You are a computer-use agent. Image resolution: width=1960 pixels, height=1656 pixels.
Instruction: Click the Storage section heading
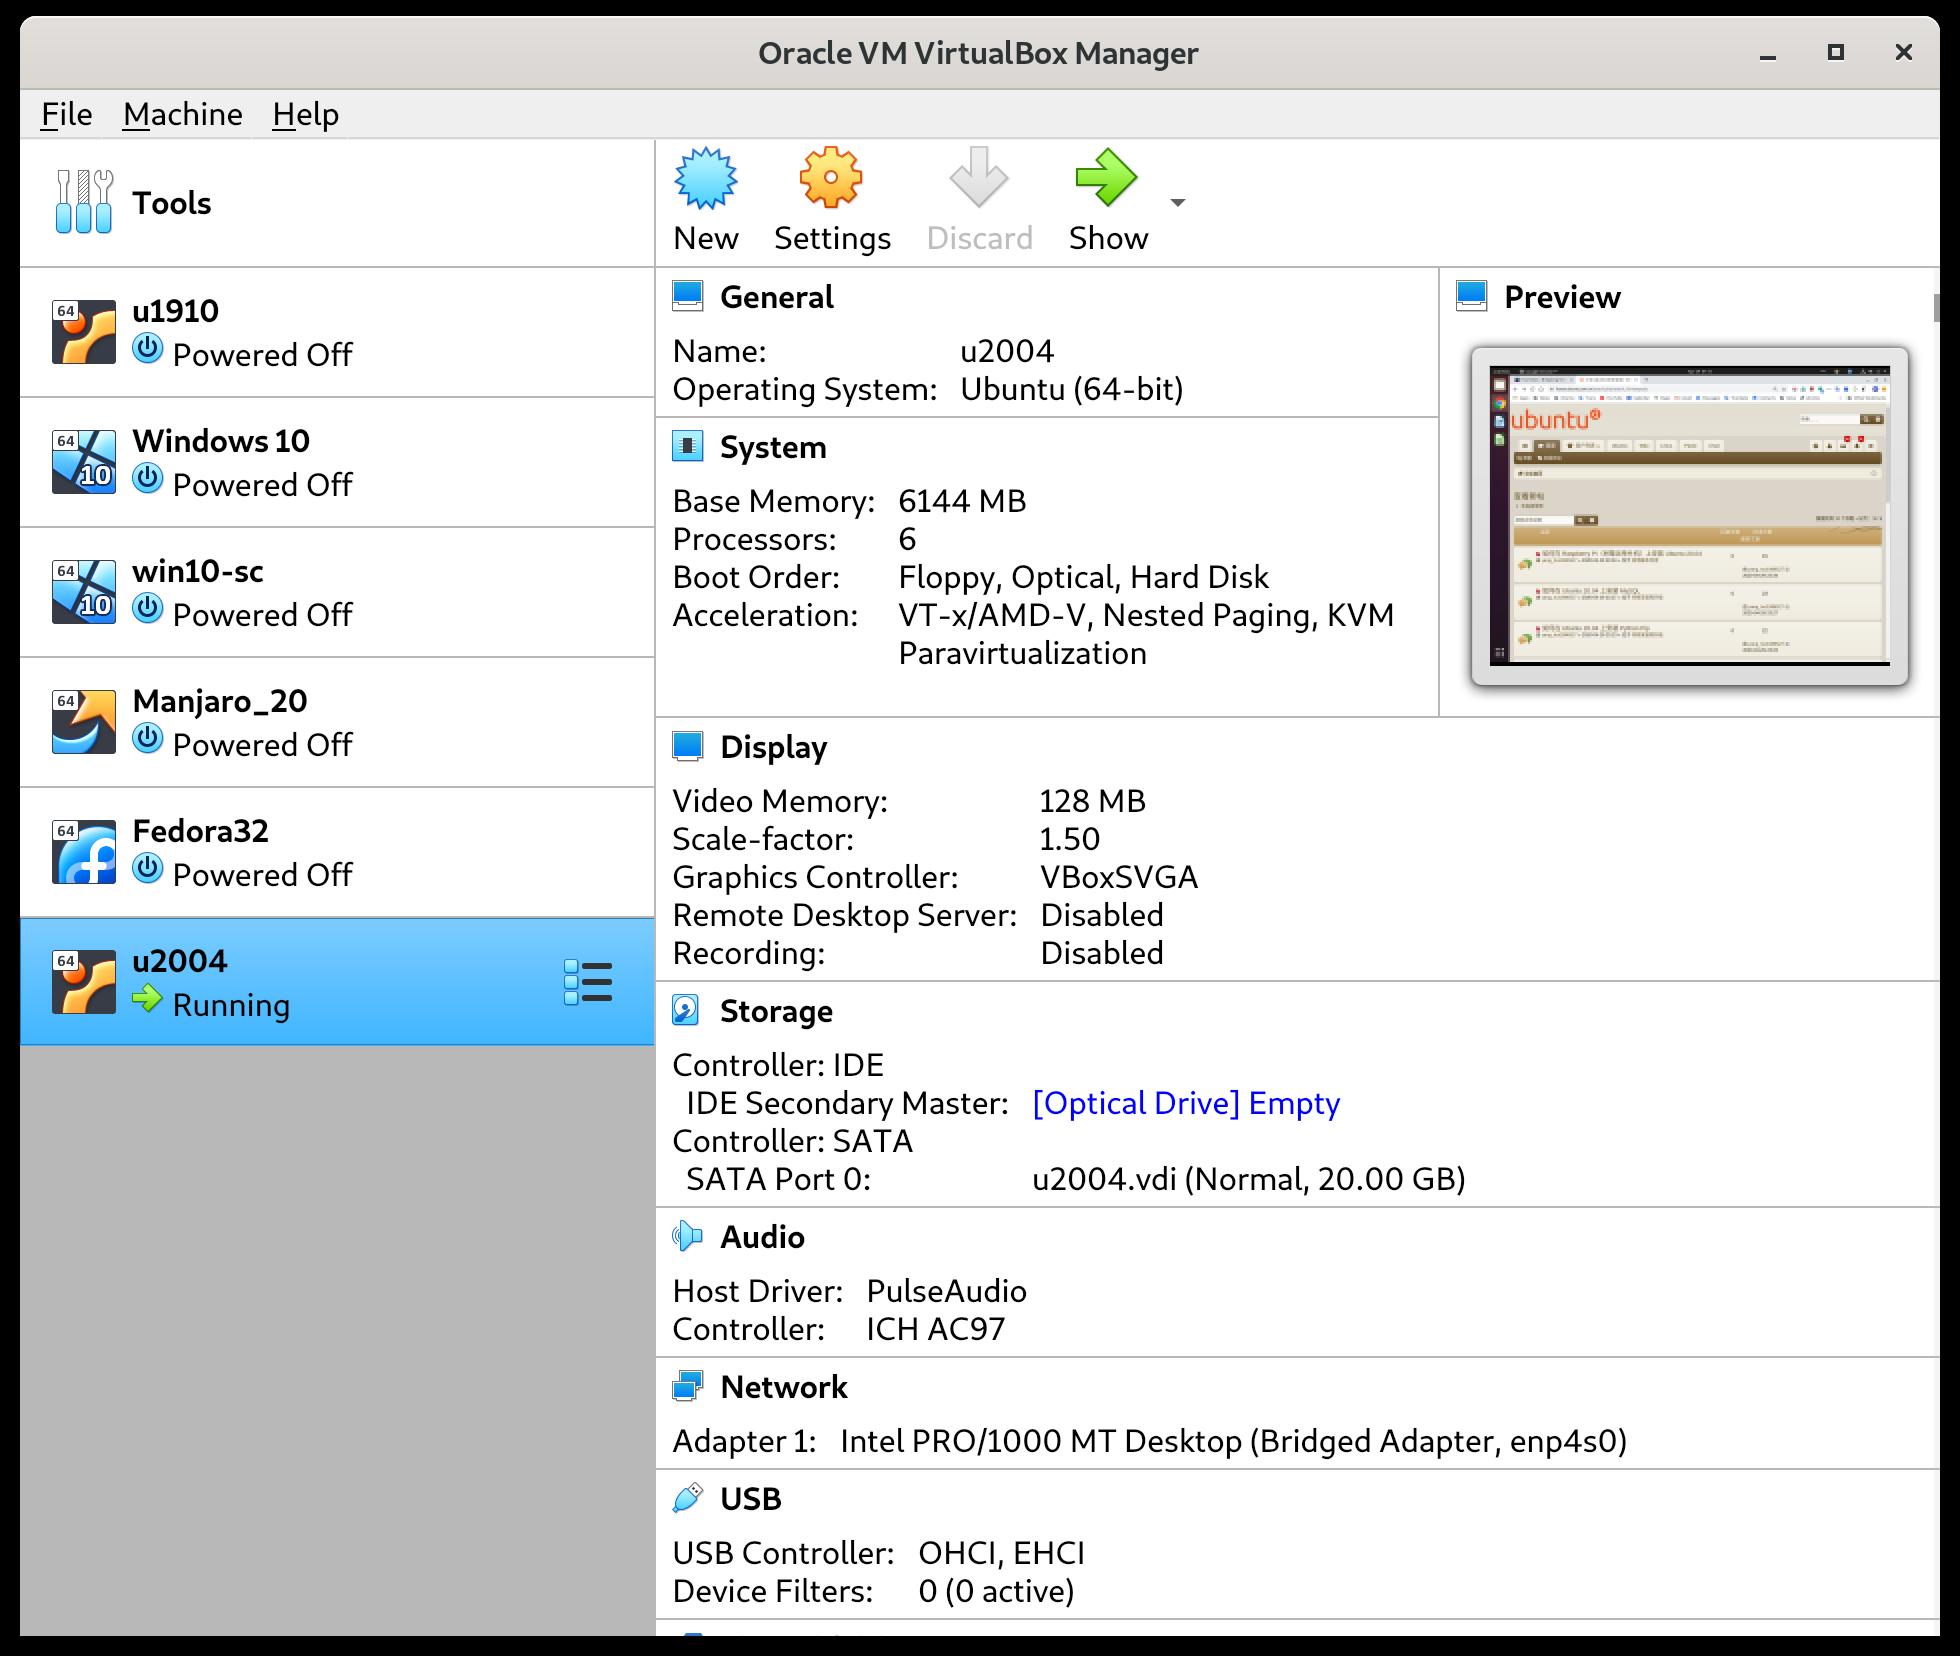point(776,1011)
